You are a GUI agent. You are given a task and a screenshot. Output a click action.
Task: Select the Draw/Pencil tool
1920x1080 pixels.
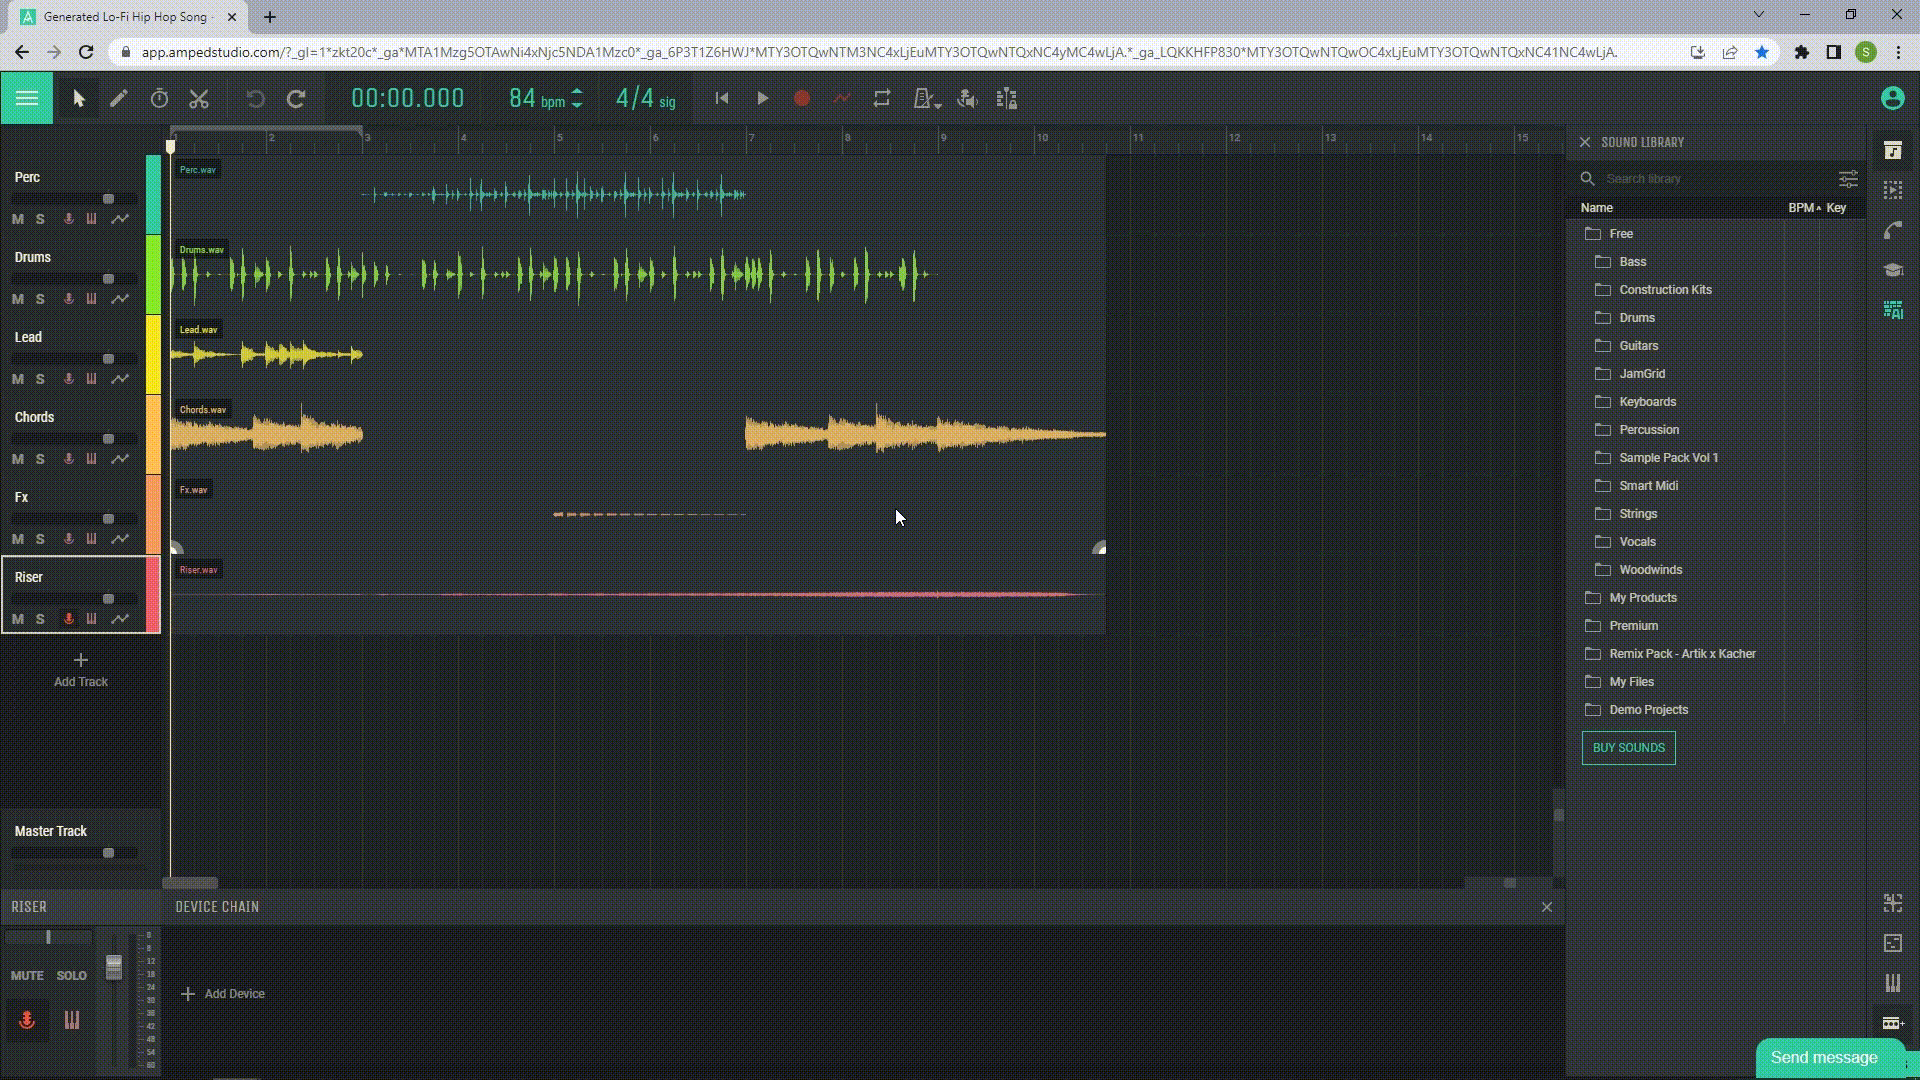tap(117, 98)
